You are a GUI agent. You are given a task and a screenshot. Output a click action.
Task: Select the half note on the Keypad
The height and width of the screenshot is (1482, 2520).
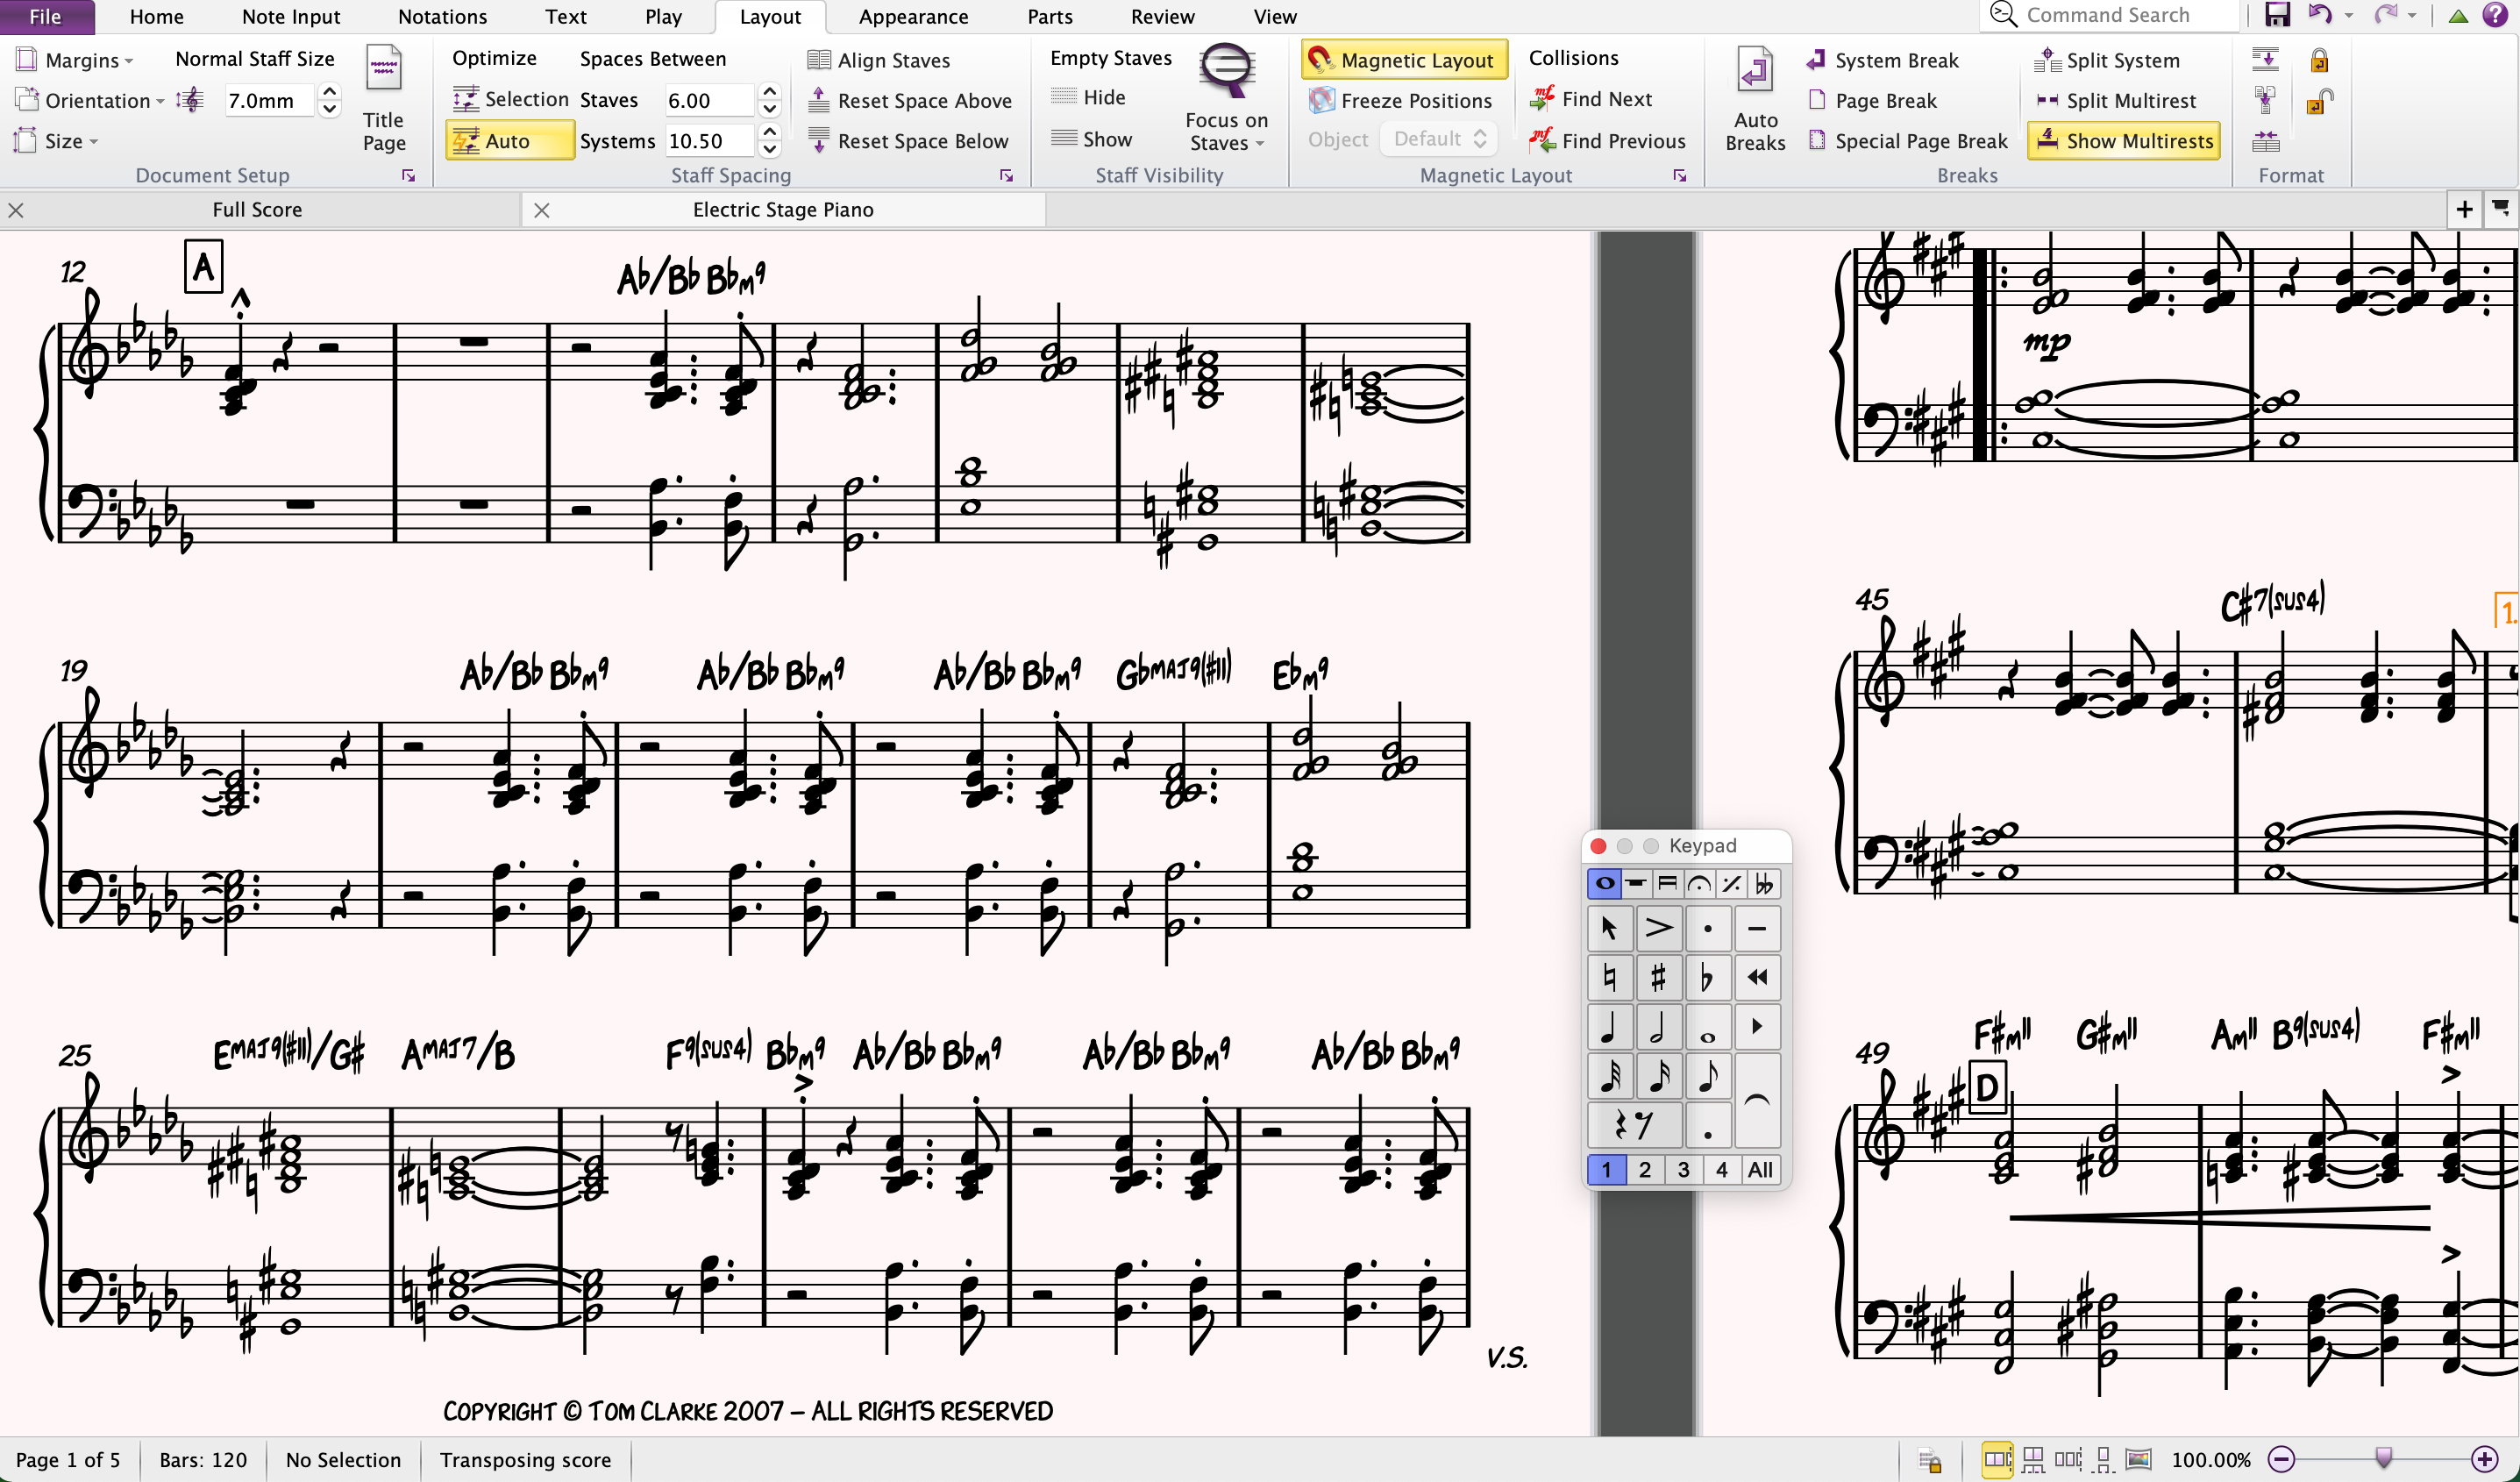(1658, 1027)
